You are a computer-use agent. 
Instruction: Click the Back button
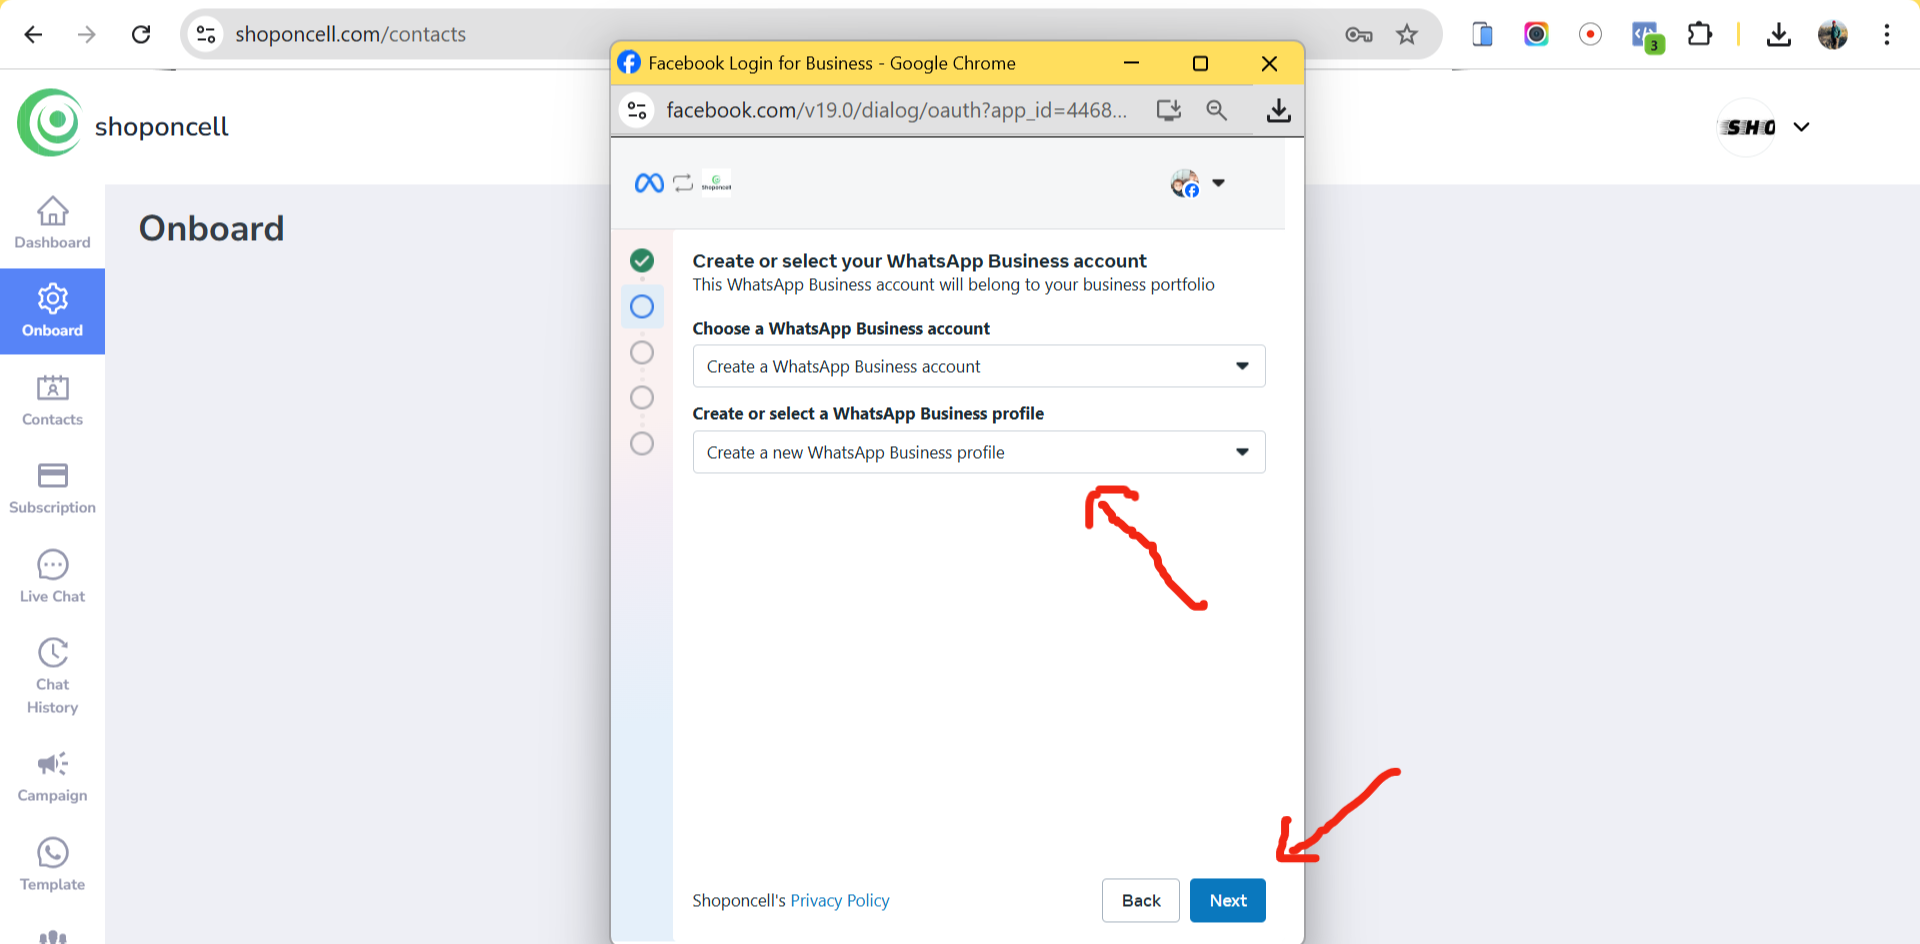pyautogui.click(x=1141, y=901)
